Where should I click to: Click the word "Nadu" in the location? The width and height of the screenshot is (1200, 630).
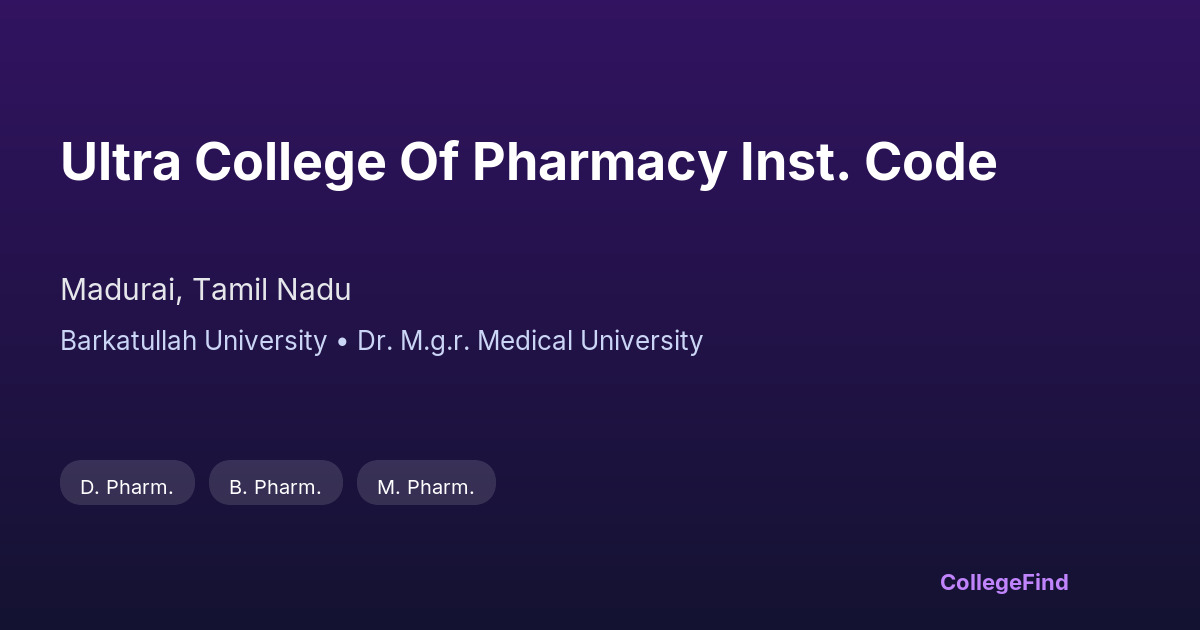pos(314,290)
